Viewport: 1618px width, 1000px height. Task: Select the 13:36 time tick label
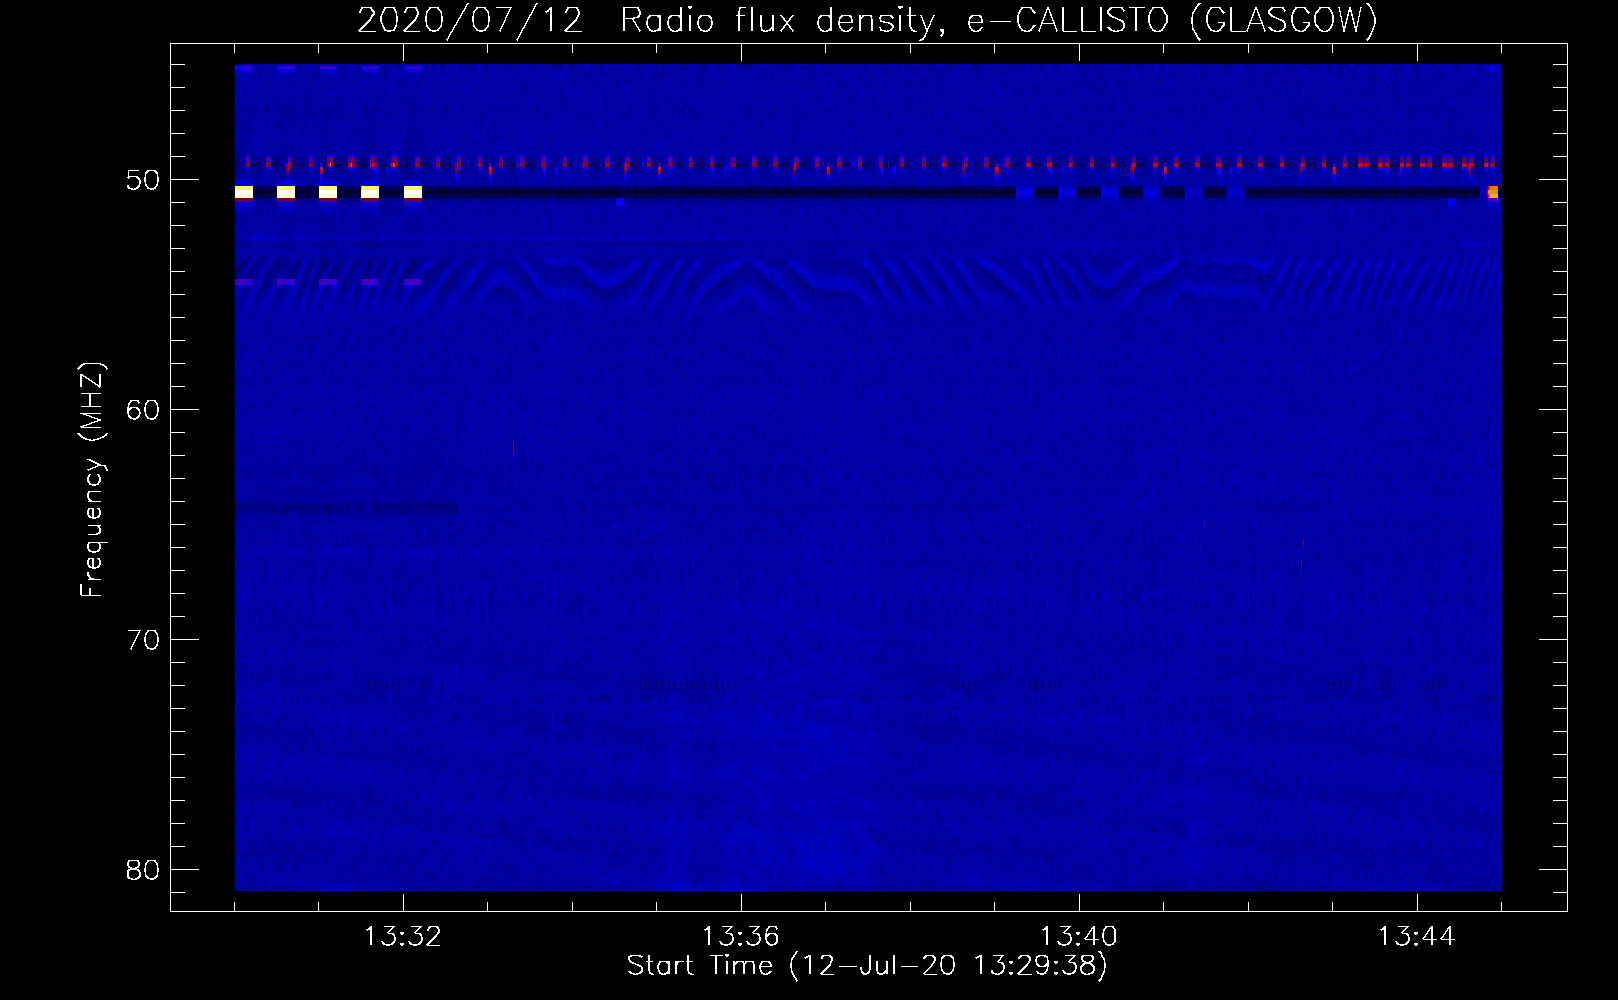(741, 937)
